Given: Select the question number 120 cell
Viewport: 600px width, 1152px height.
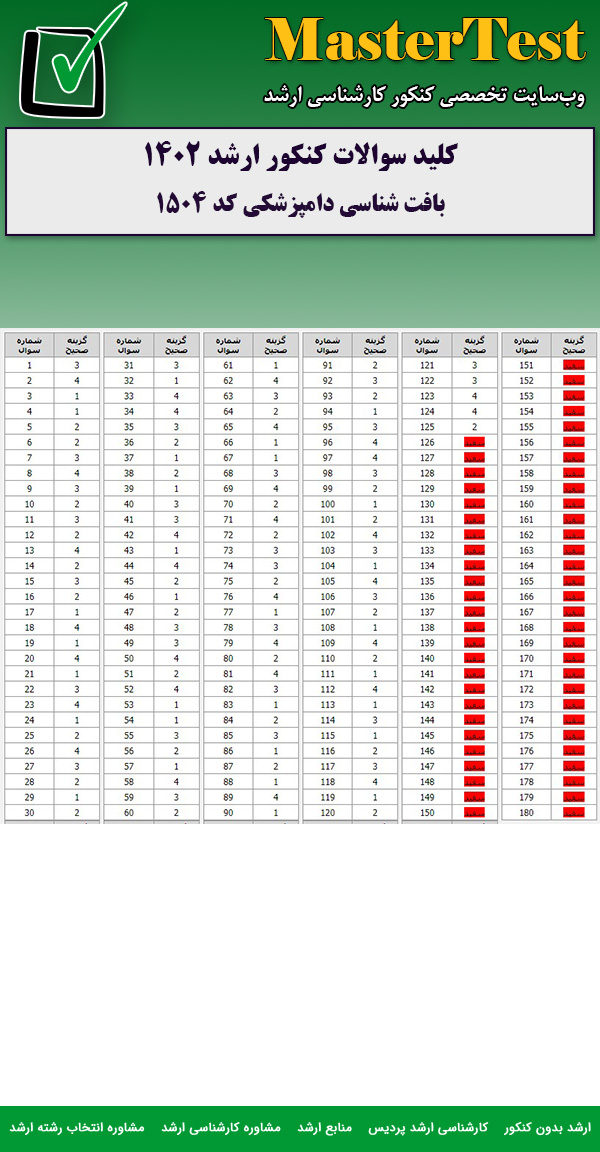Looking at the screenshot, I should click(327, 813).
